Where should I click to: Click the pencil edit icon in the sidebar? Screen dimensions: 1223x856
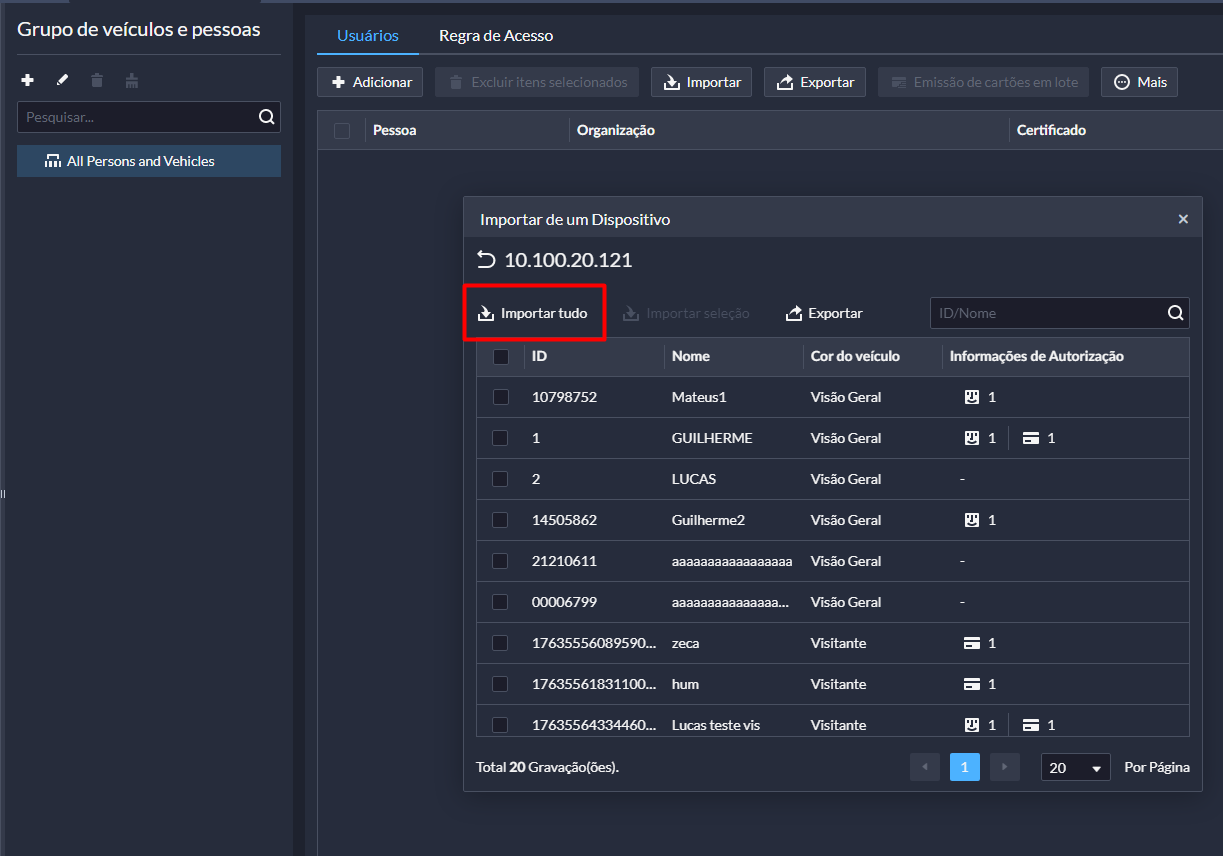click(62, 80)
